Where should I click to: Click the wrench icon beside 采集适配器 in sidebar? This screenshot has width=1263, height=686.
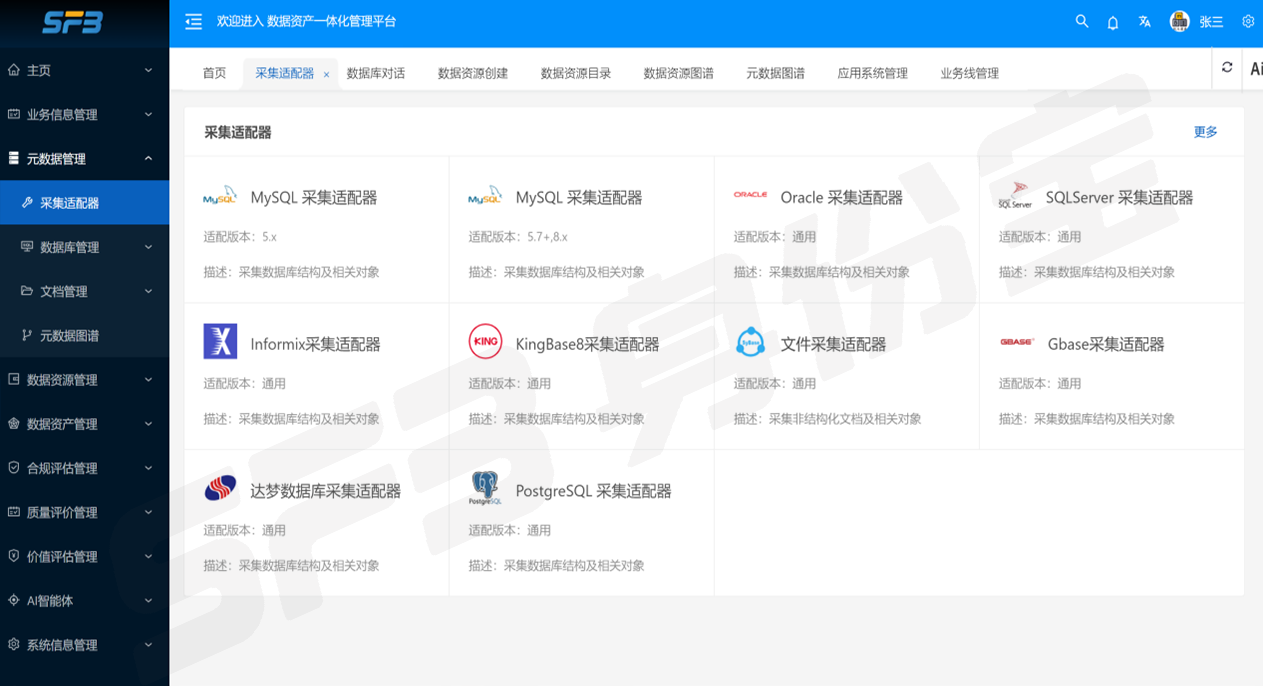(28, 202)
